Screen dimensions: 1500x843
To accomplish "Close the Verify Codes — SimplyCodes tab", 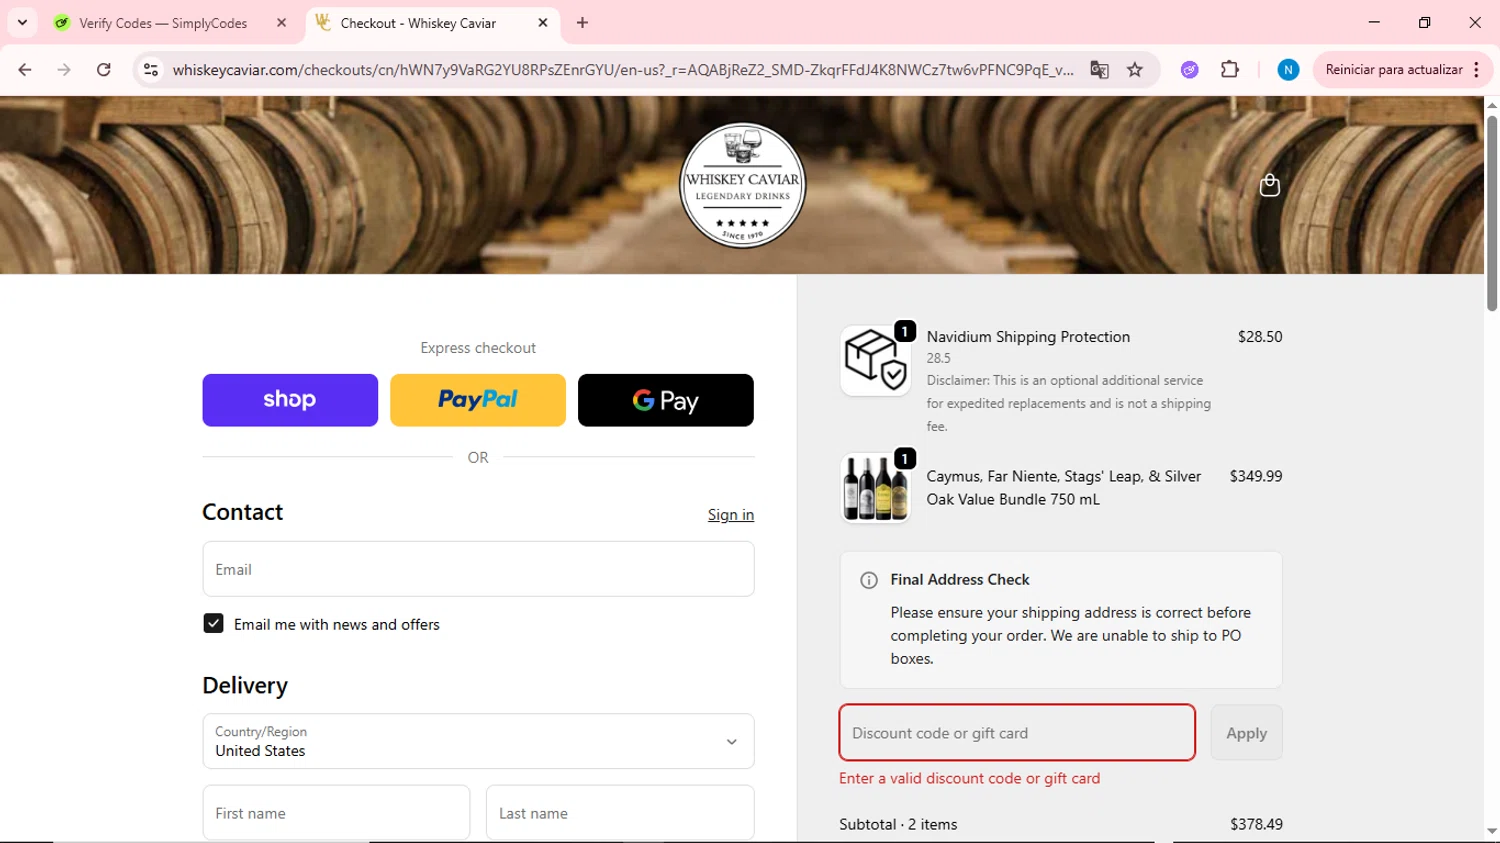I will 281,23.
